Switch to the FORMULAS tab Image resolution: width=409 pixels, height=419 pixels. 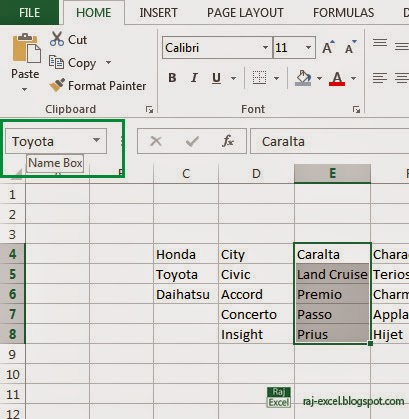coord(343,13)
